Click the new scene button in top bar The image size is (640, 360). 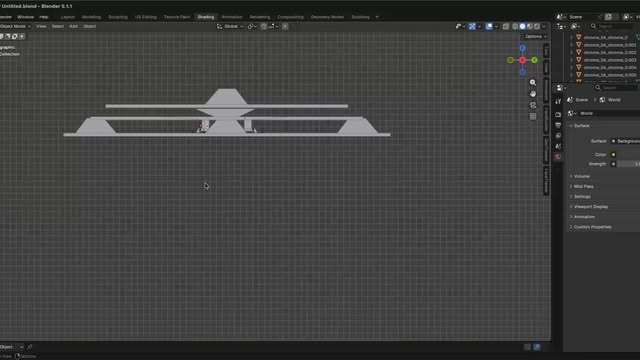point(608,17)
